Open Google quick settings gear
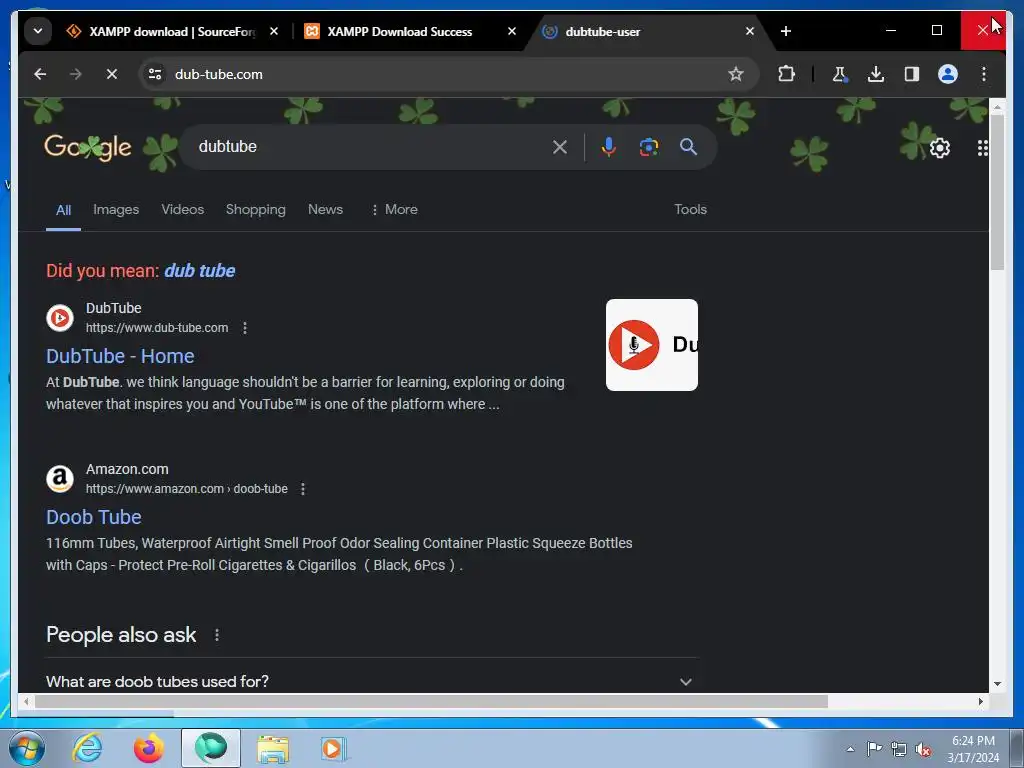The image size is (1024, 768). click(940, 148)
